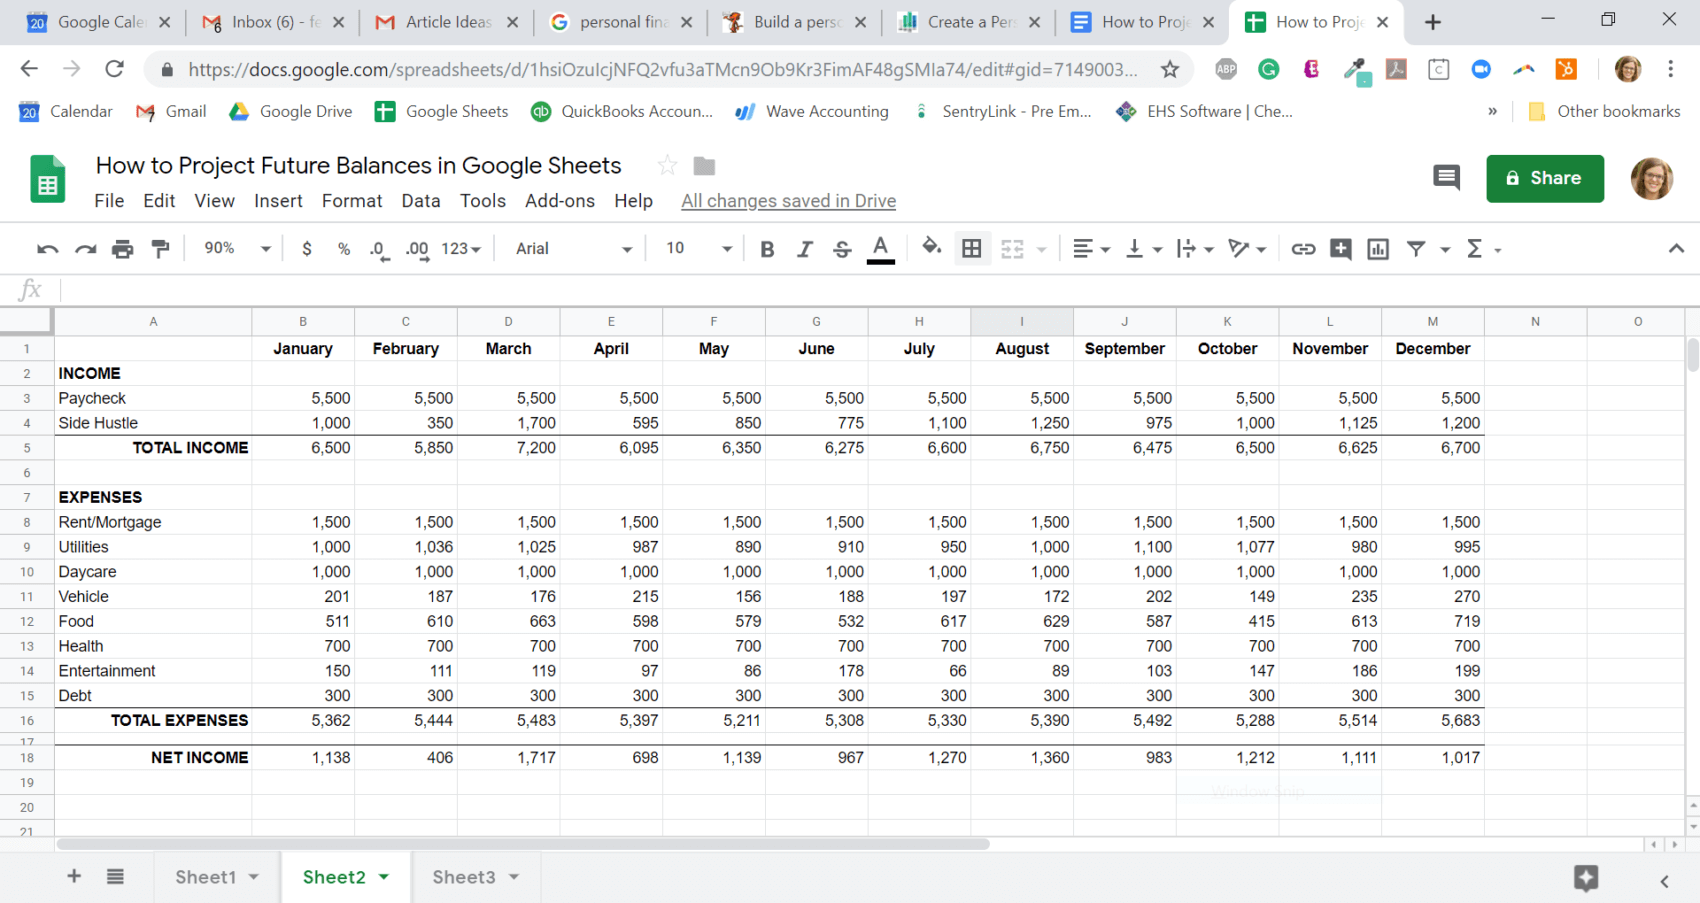Click the Insert comment icon
1700x903 pixels.
(1340, 249)
